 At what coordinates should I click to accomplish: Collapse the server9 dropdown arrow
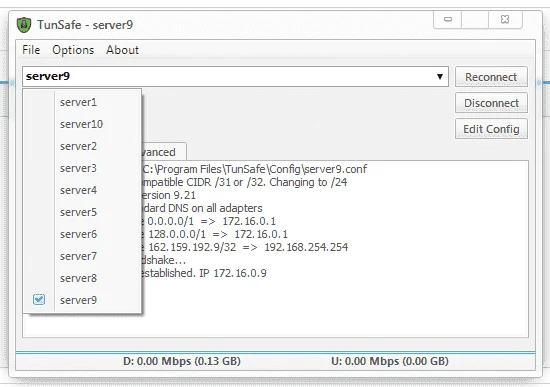pos(440,76)
